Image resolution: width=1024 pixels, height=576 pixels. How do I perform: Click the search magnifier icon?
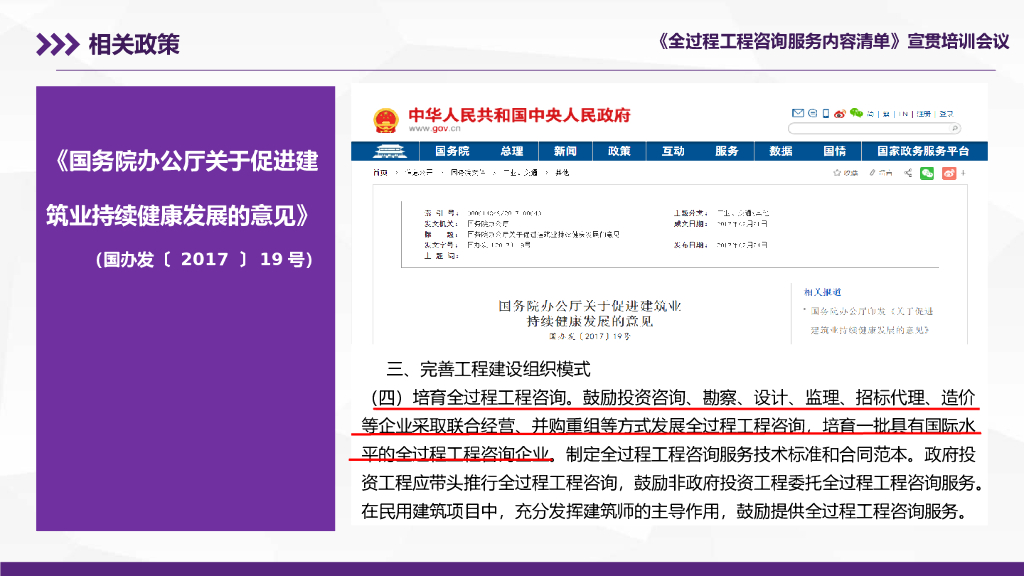coord(953,129)
